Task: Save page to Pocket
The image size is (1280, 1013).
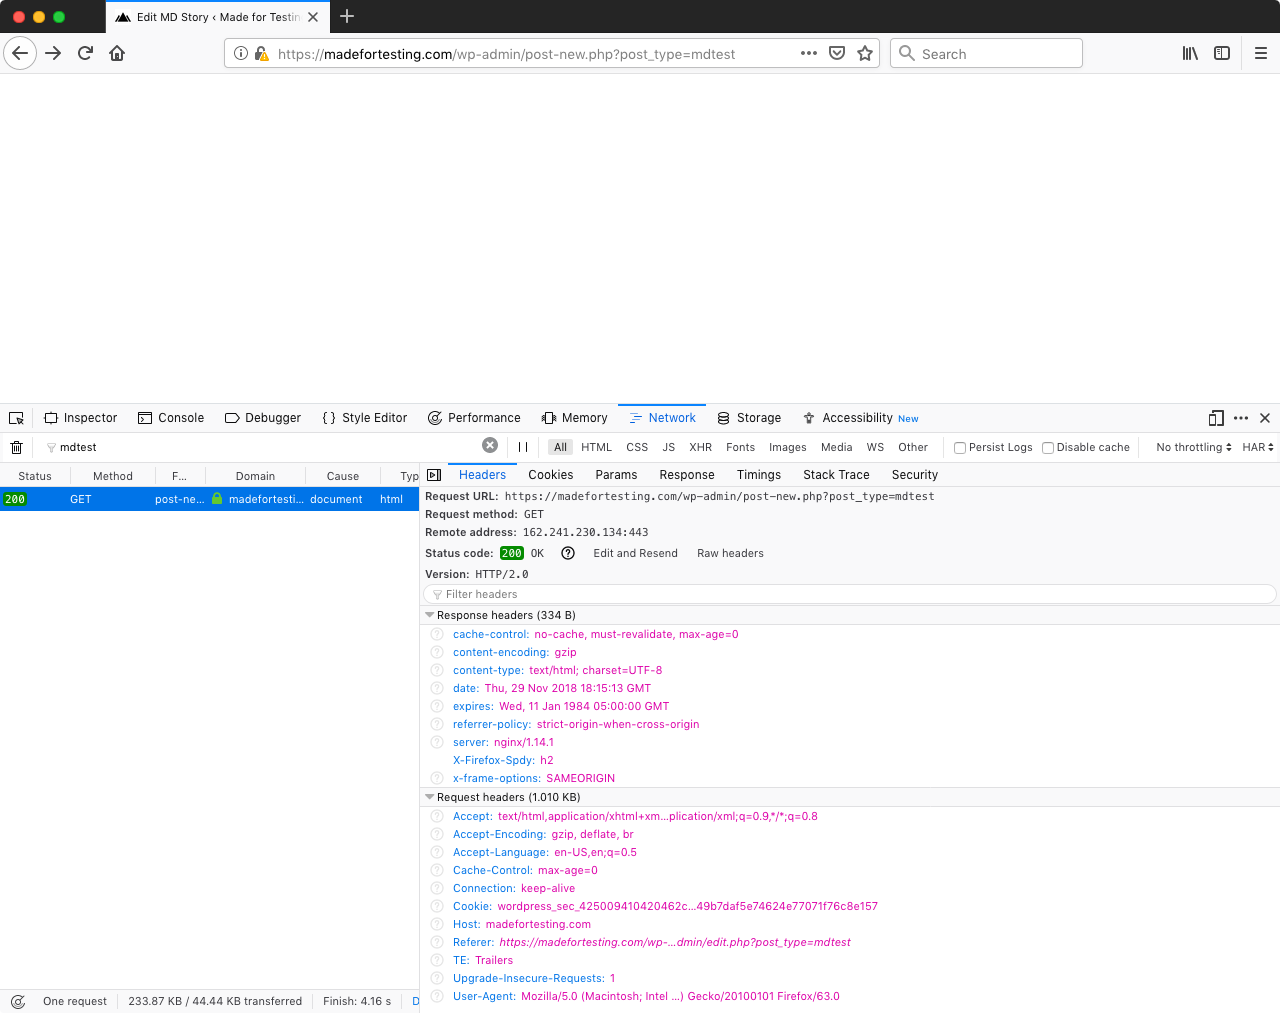Action: [x=837, y=53]
